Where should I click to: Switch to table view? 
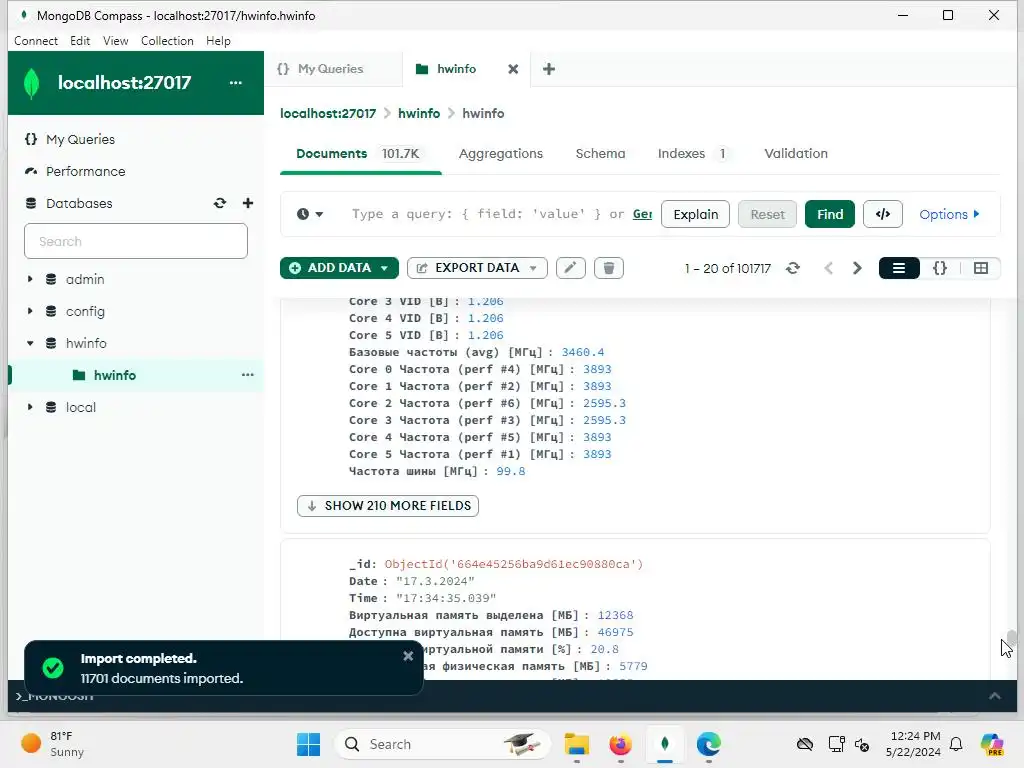click(x=980, y=268)
